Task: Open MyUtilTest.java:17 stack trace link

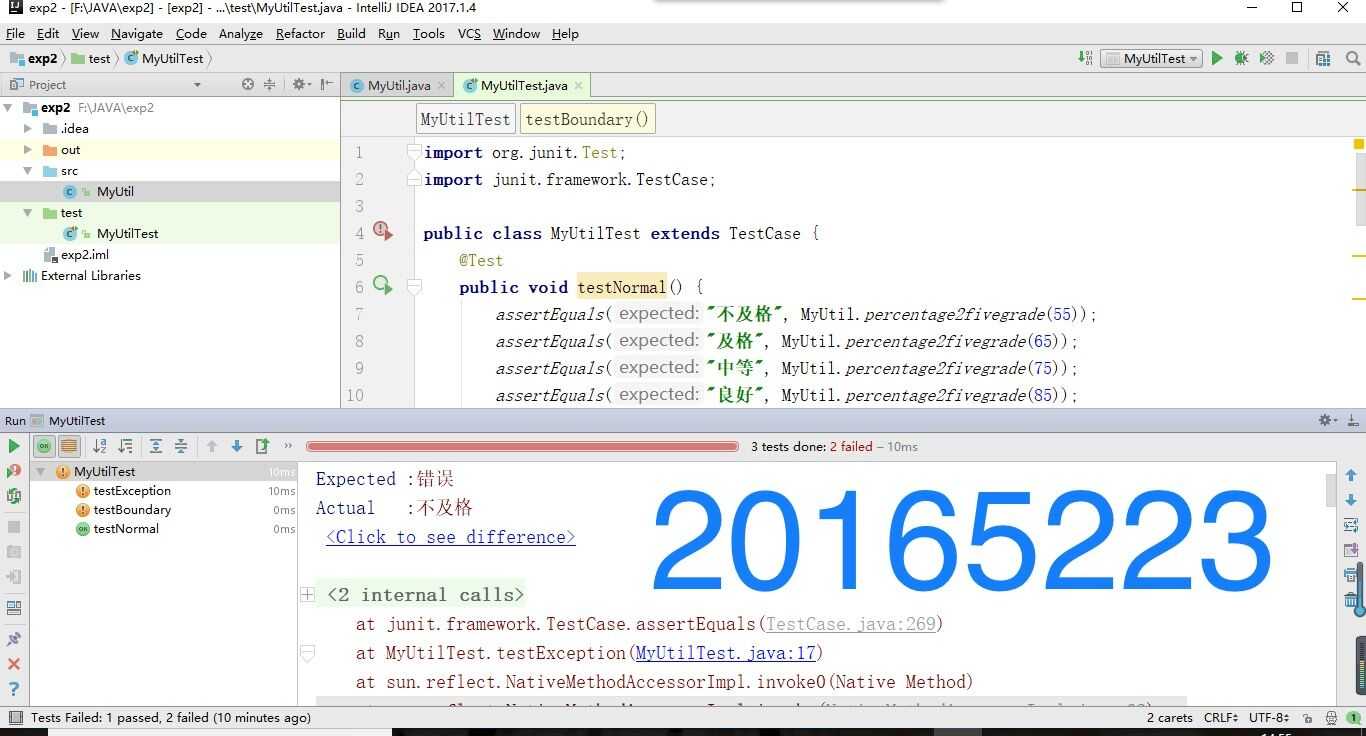Action: (726, 653)
